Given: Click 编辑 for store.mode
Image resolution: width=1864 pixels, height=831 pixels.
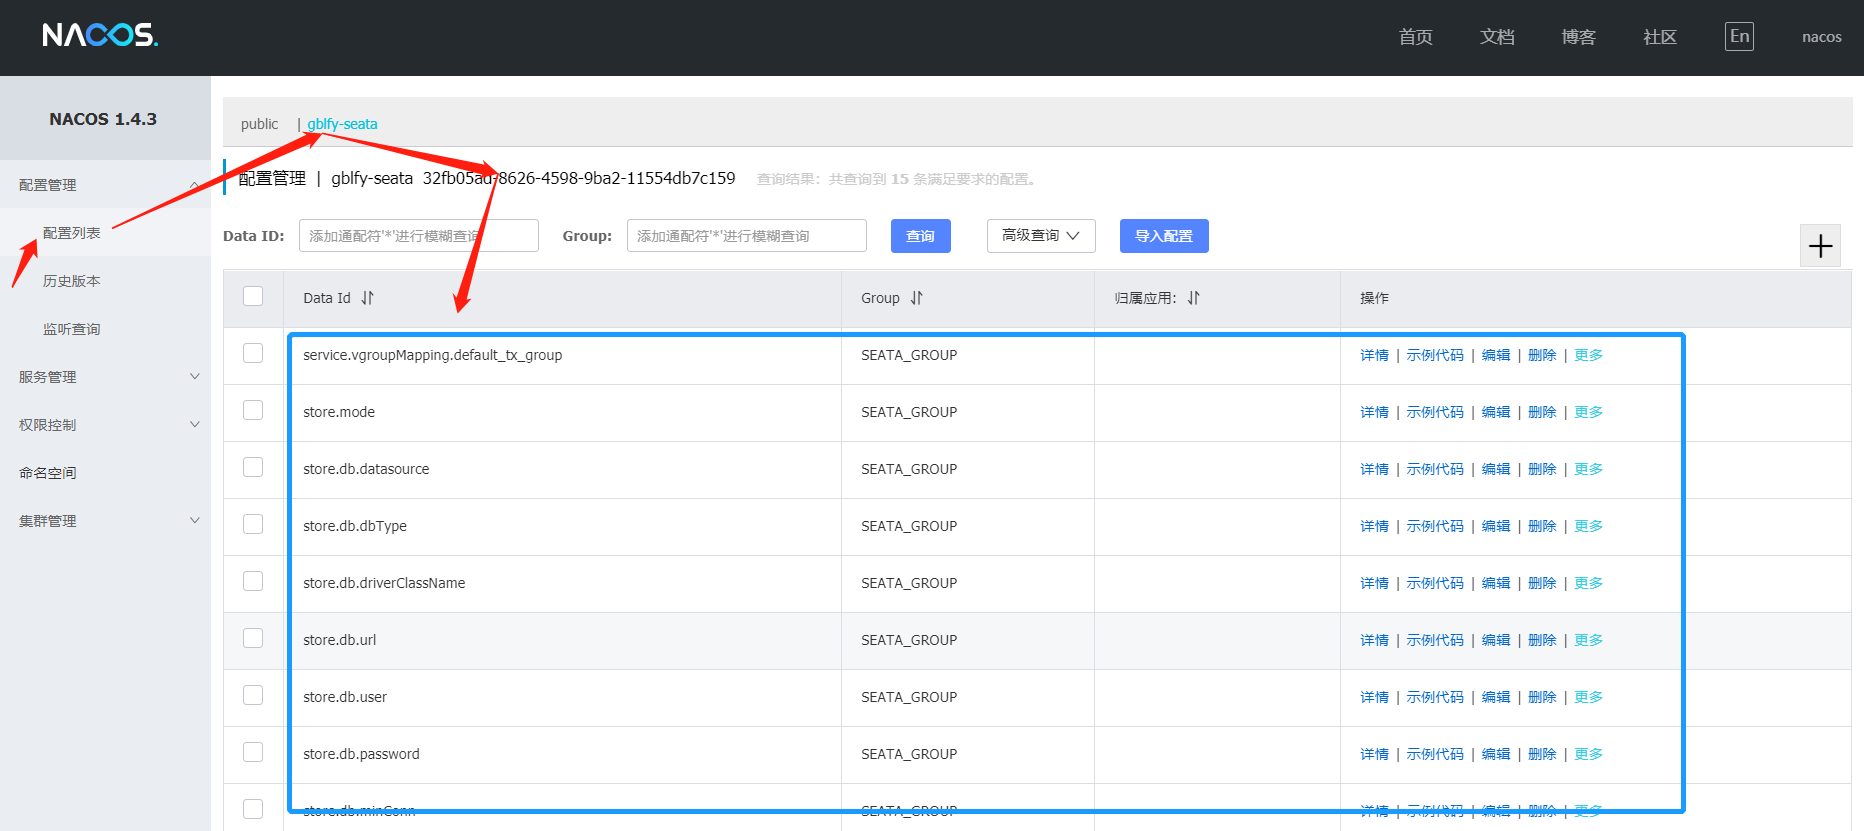Looking at the screenshot, I should (x=1496, y=412).
